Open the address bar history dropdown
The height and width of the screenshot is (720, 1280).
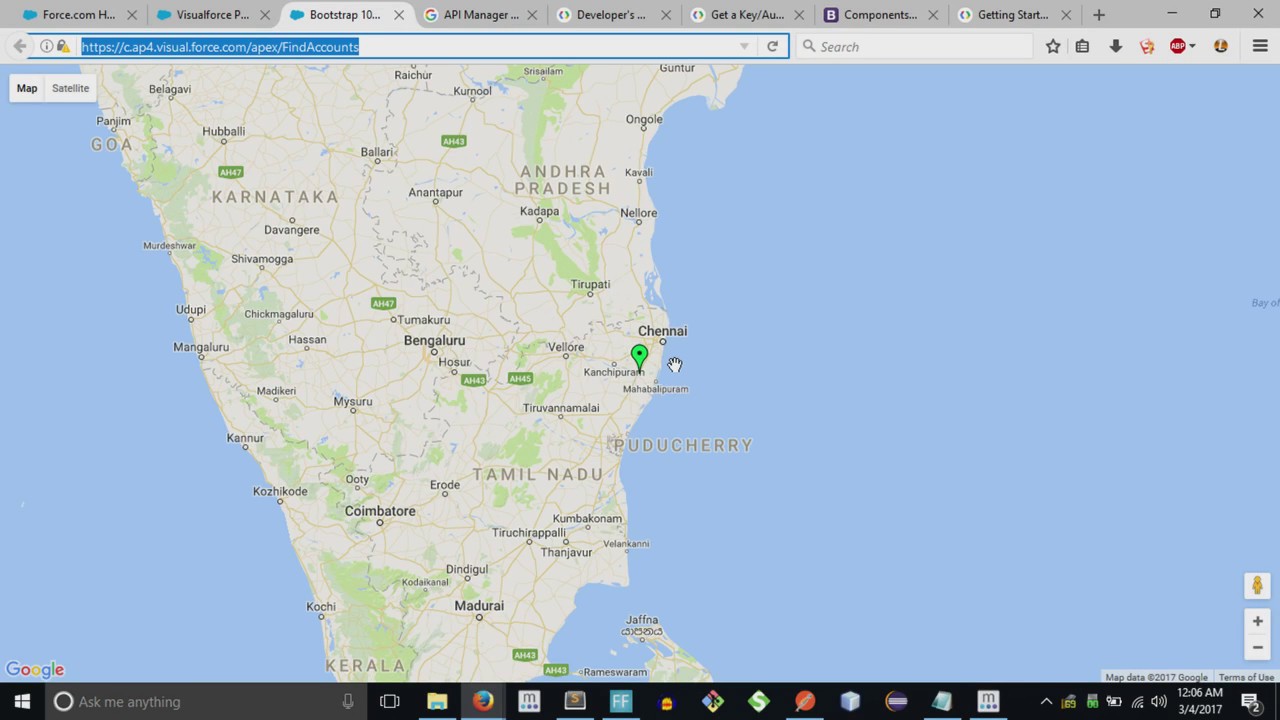744,47
